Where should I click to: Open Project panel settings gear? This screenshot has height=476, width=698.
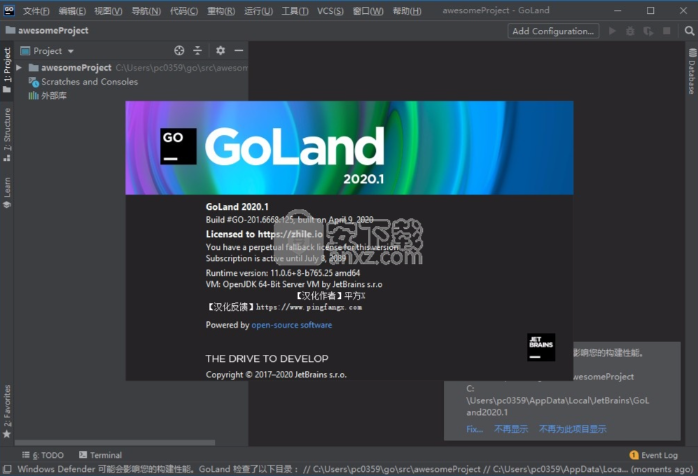(x=220, y=50)
